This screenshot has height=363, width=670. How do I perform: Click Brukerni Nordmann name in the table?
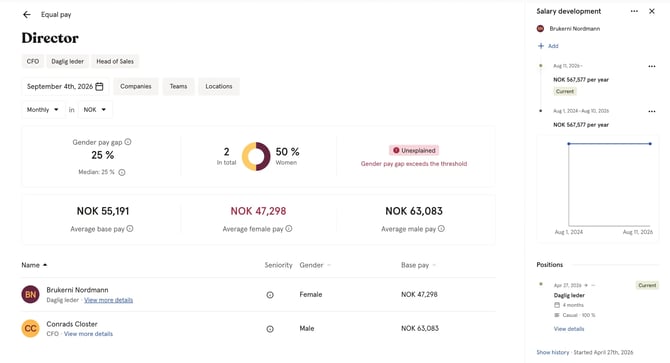77,290
